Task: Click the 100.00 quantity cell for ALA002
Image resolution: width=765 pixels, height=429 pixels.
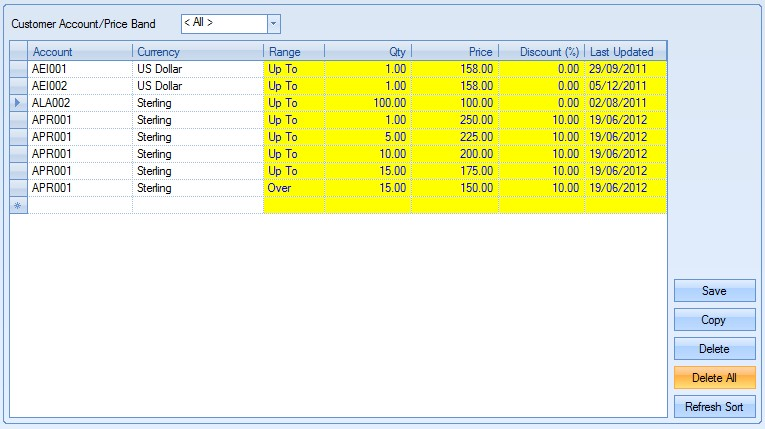Action: (368, 103)
